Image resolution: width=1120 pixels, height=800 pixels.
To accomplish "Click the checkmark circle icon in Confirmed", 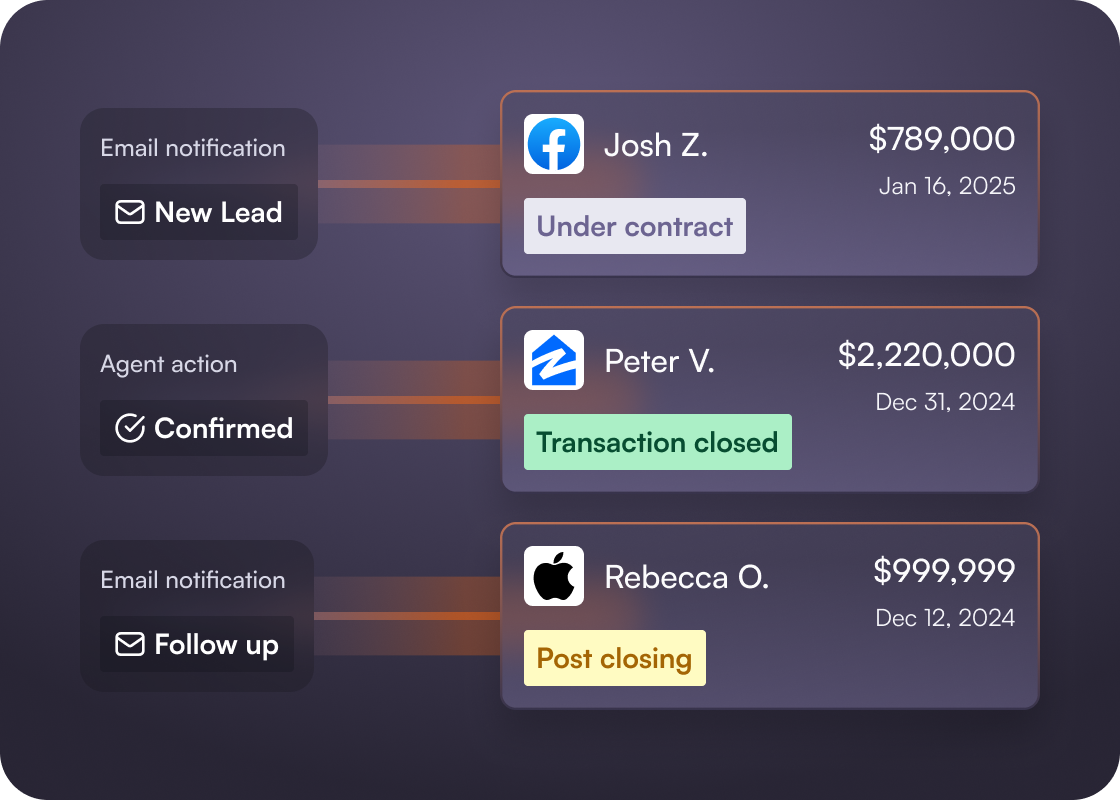I will (x=130, y=428).
